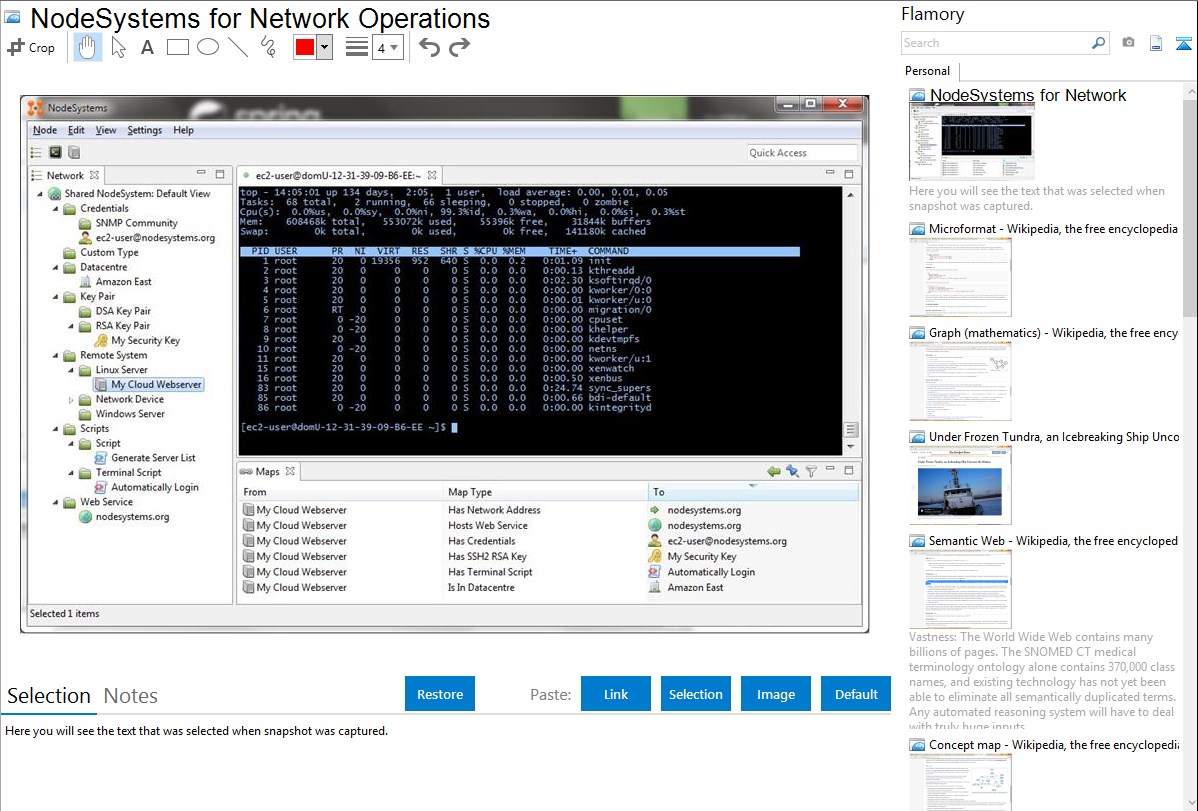The height and width of the screenshot is (811, 1198).
Task: Click the terminal toolbar icon under Node menu
Action: click(55, 153)
